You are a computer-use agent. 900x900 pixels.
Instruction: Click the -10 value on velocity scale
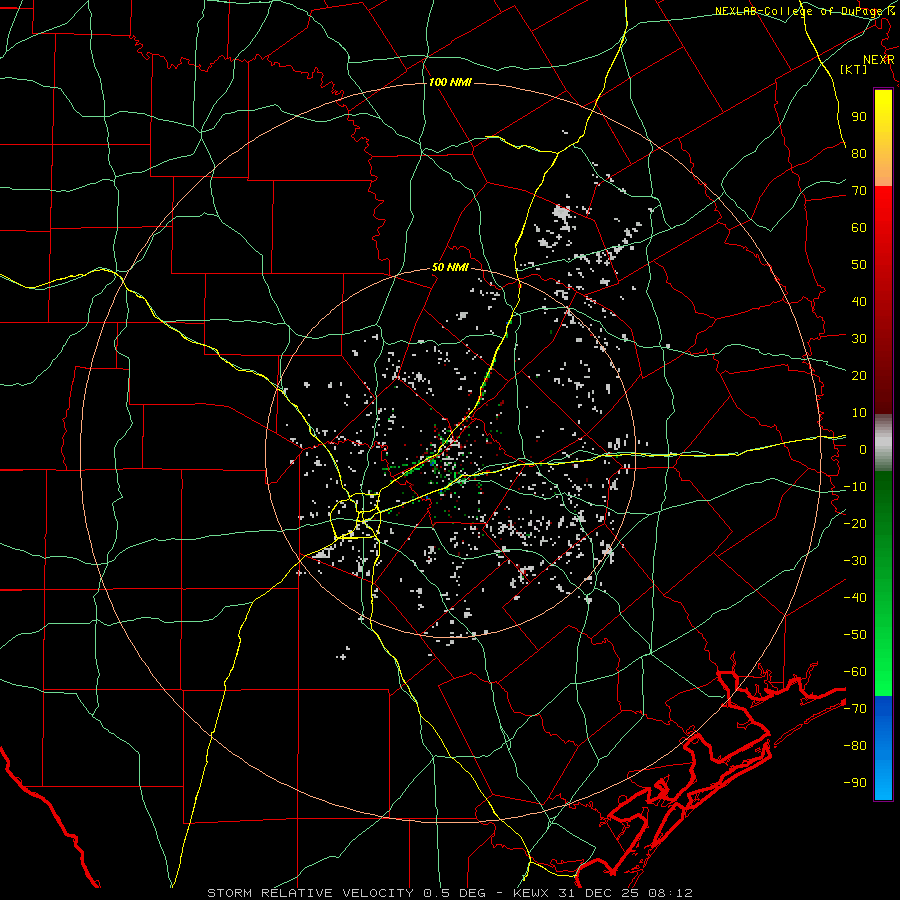pos(855,487)
